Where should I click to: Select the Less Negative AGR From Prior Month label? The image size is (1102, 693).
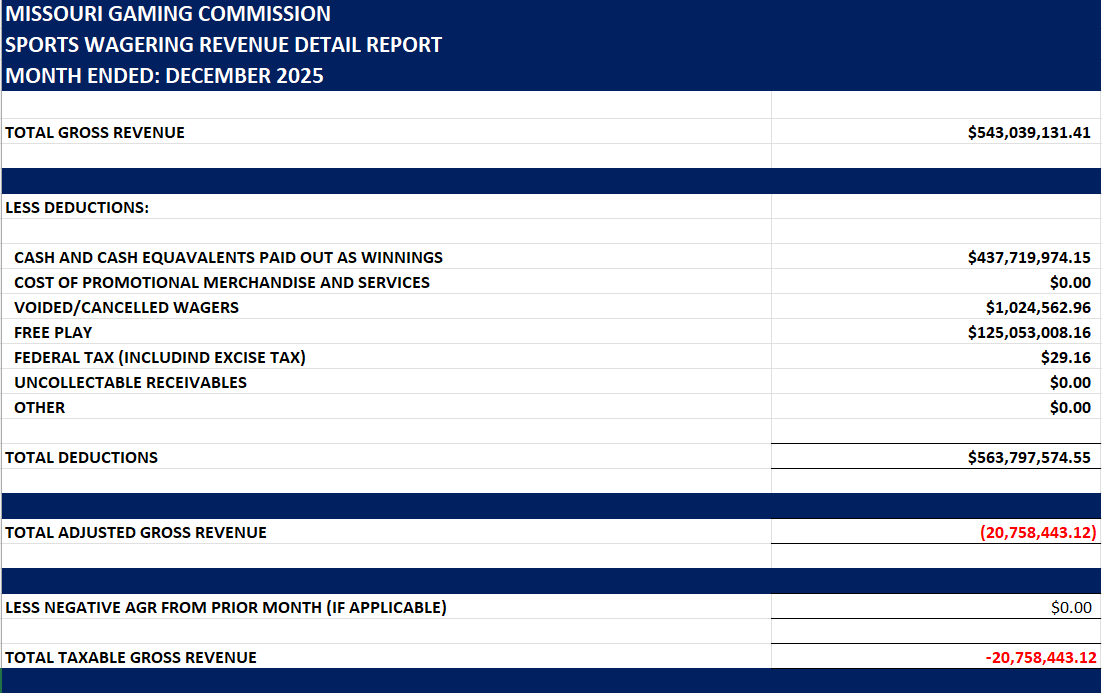(226, 607)
